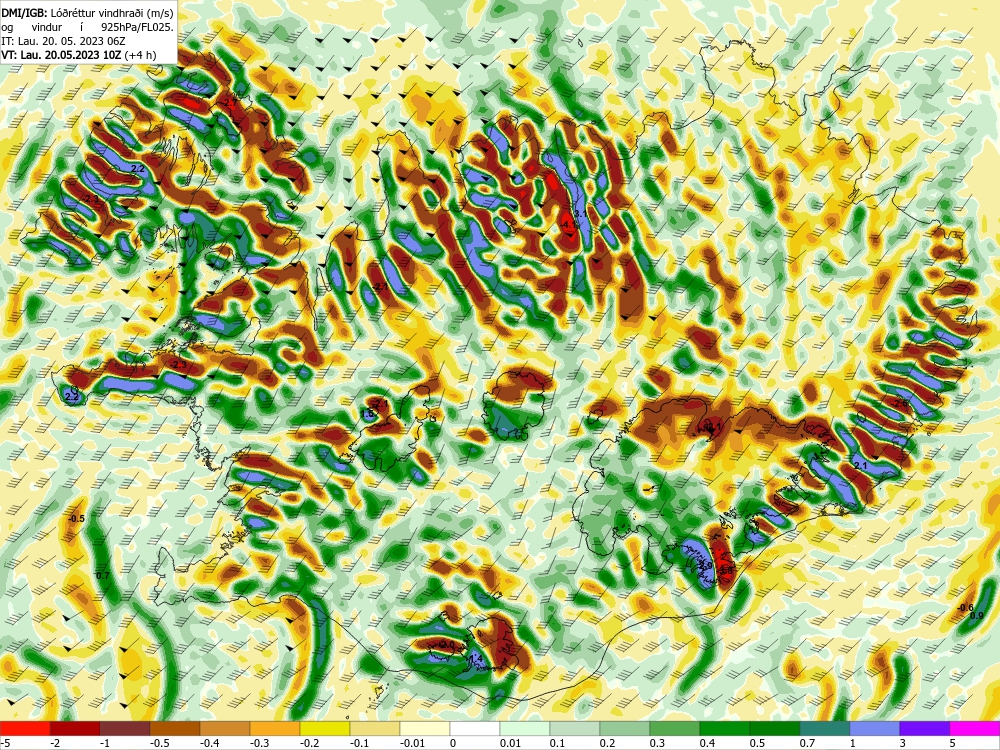Click the legend swatch starting at 0.2
Screen dimensions: 1000x750
625,728
